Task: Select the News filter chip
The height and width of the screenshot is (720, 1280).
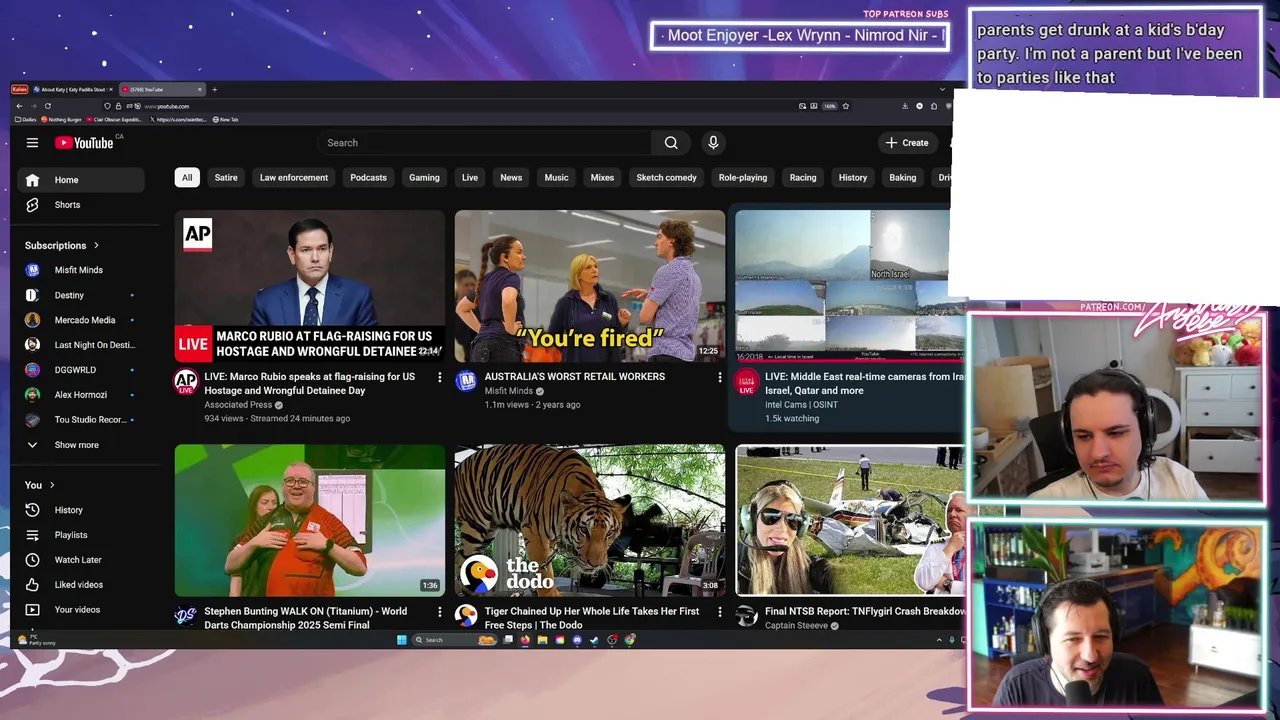Action: click(x=511, y=177)
